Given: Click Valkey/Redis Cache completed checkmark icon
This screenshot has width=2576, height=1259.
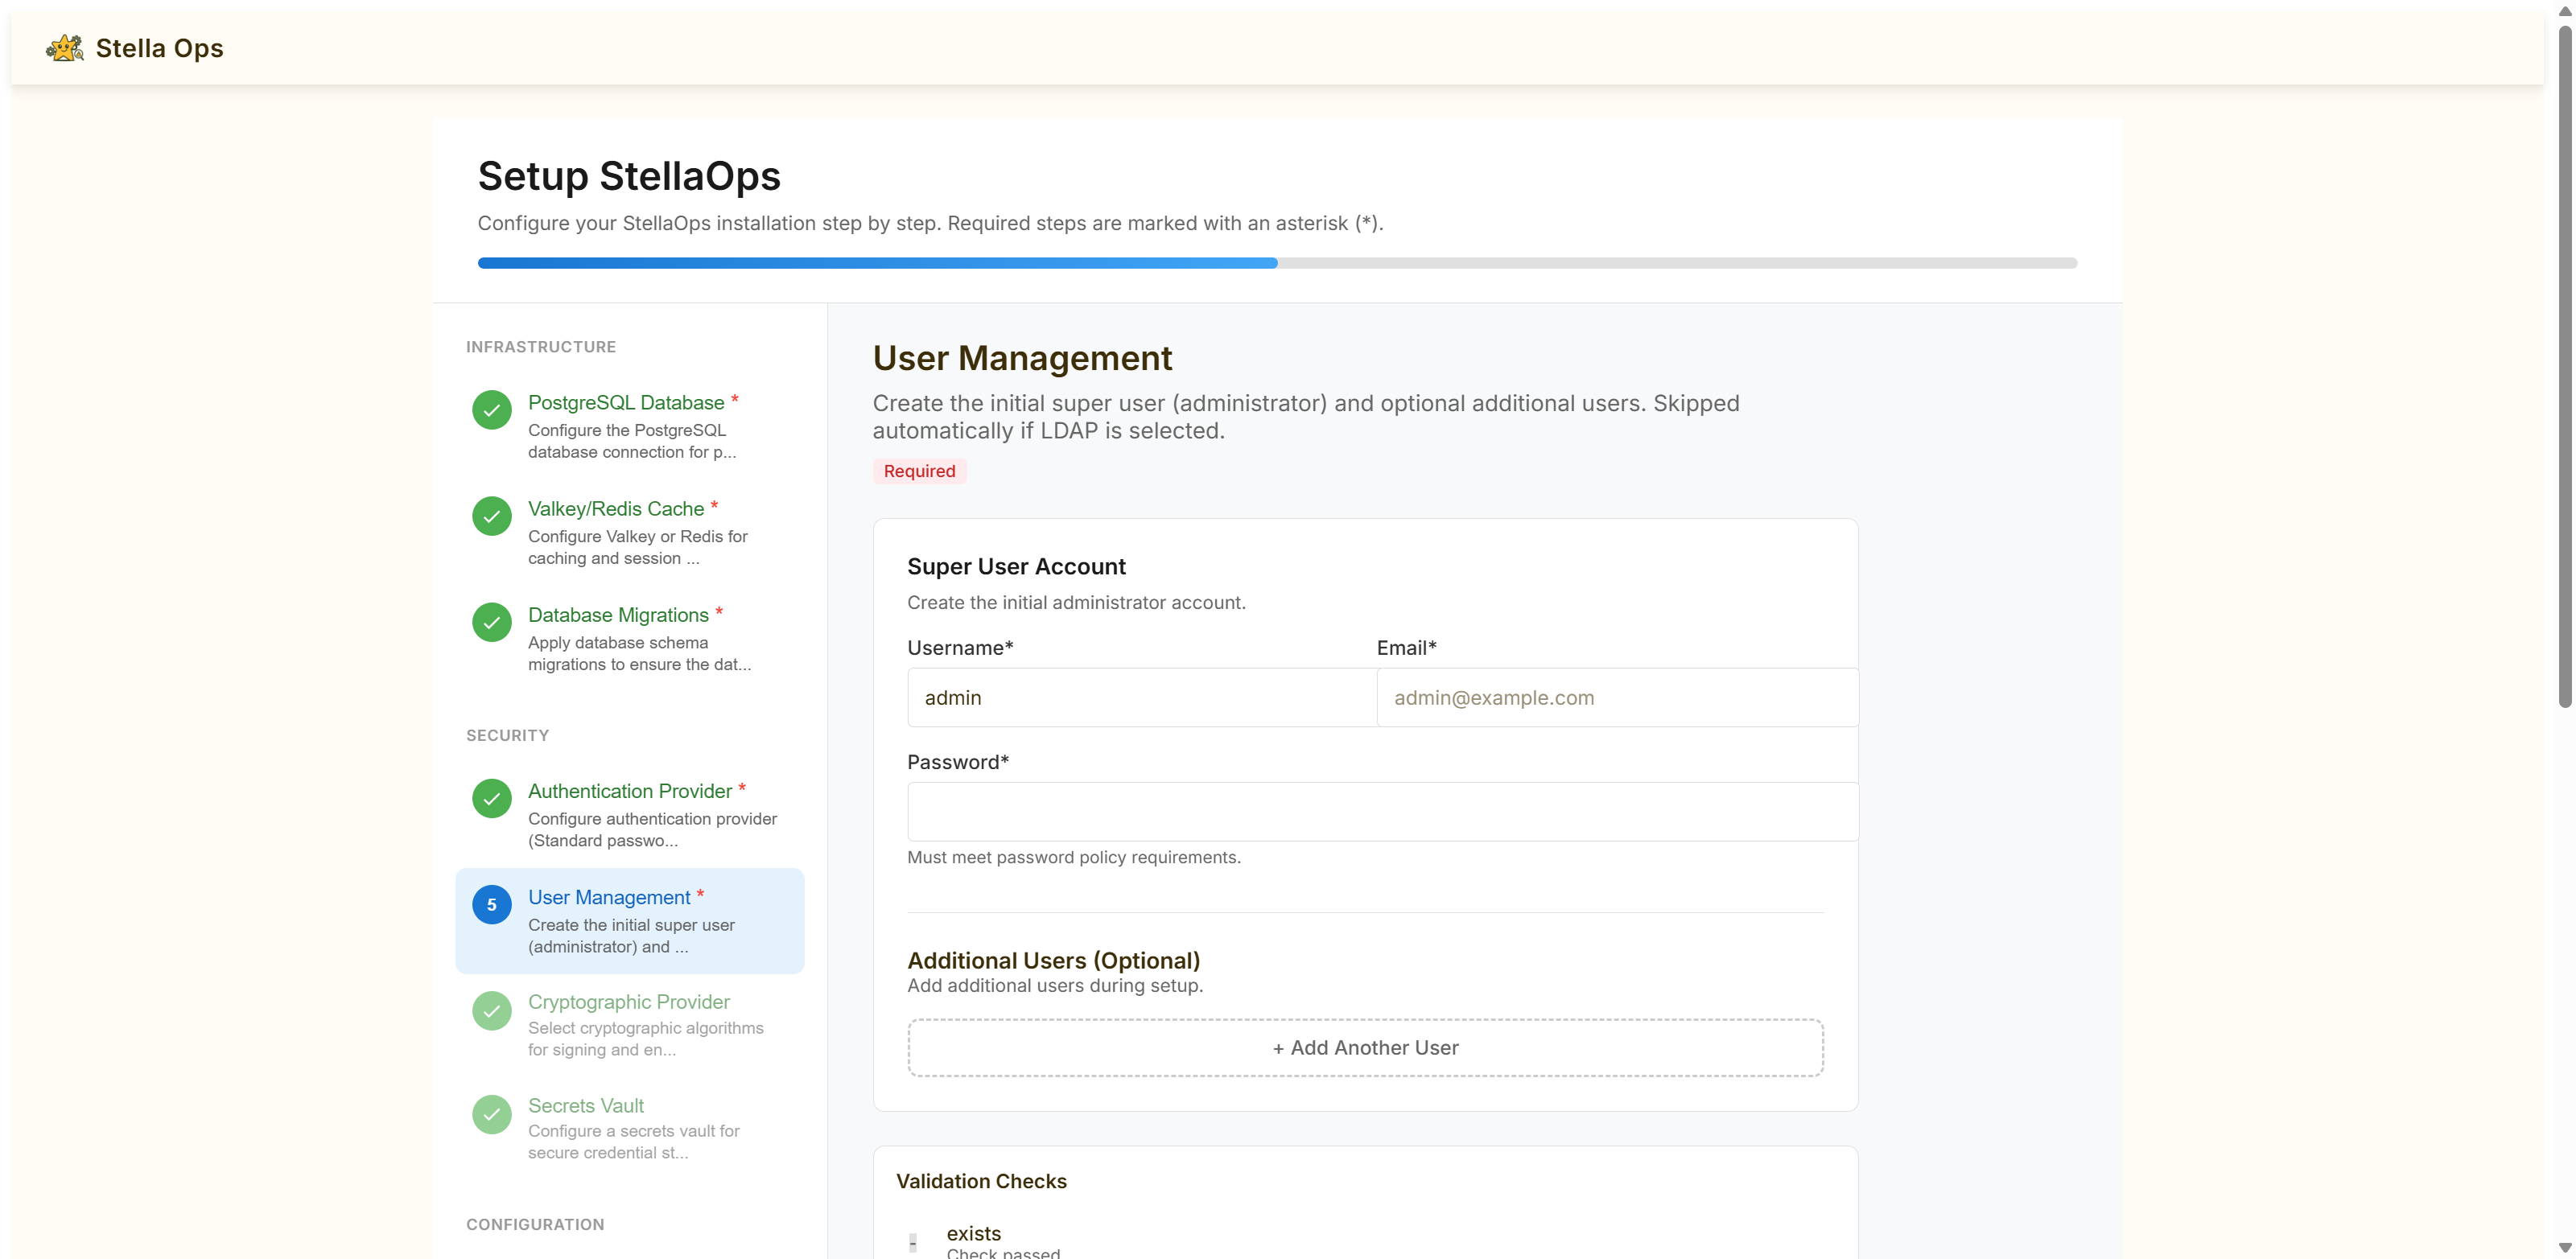Looking at the screenshot, I should pos(491,516).
